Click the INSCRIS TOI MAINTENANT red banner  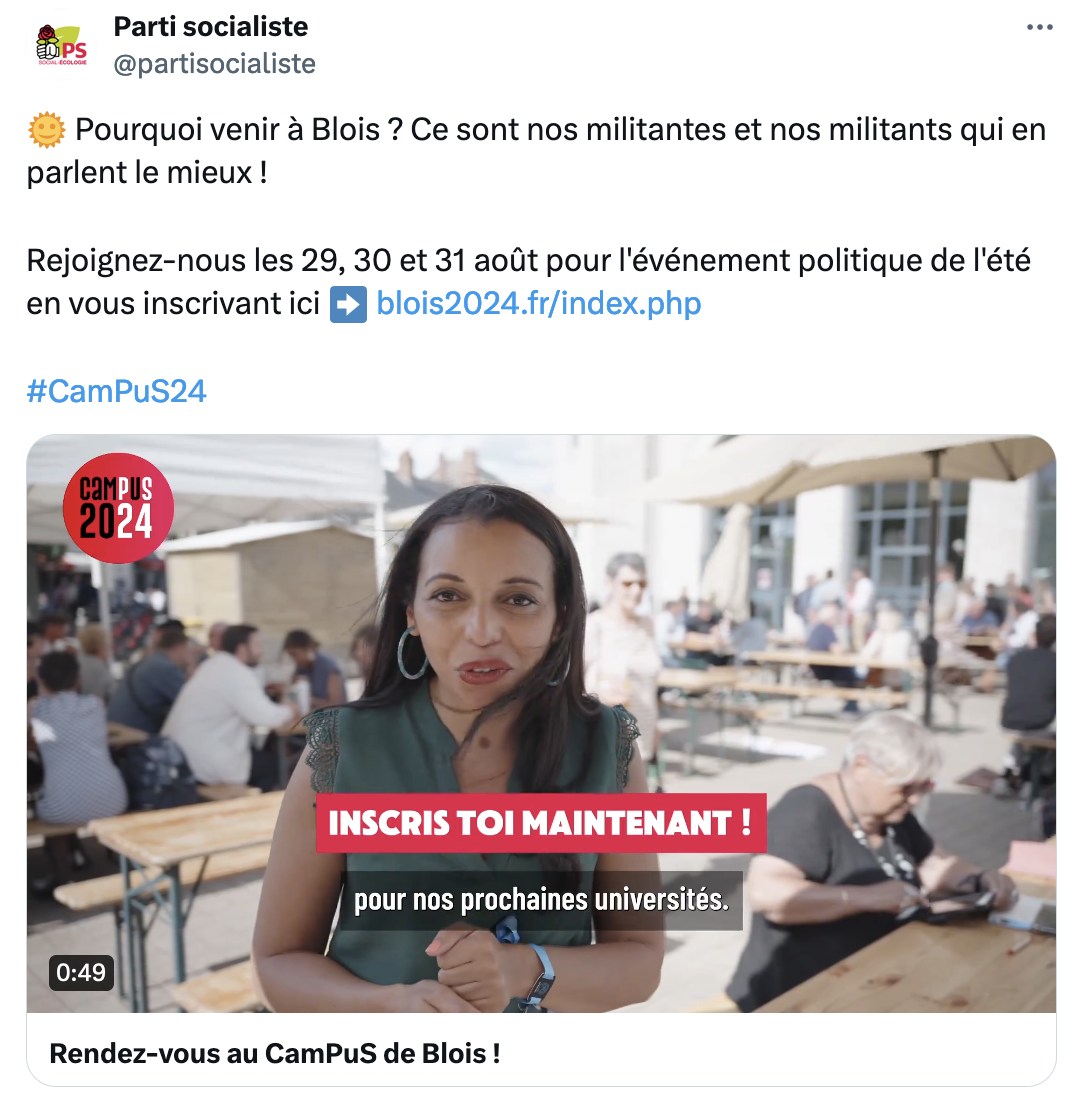tap(541, 823)
